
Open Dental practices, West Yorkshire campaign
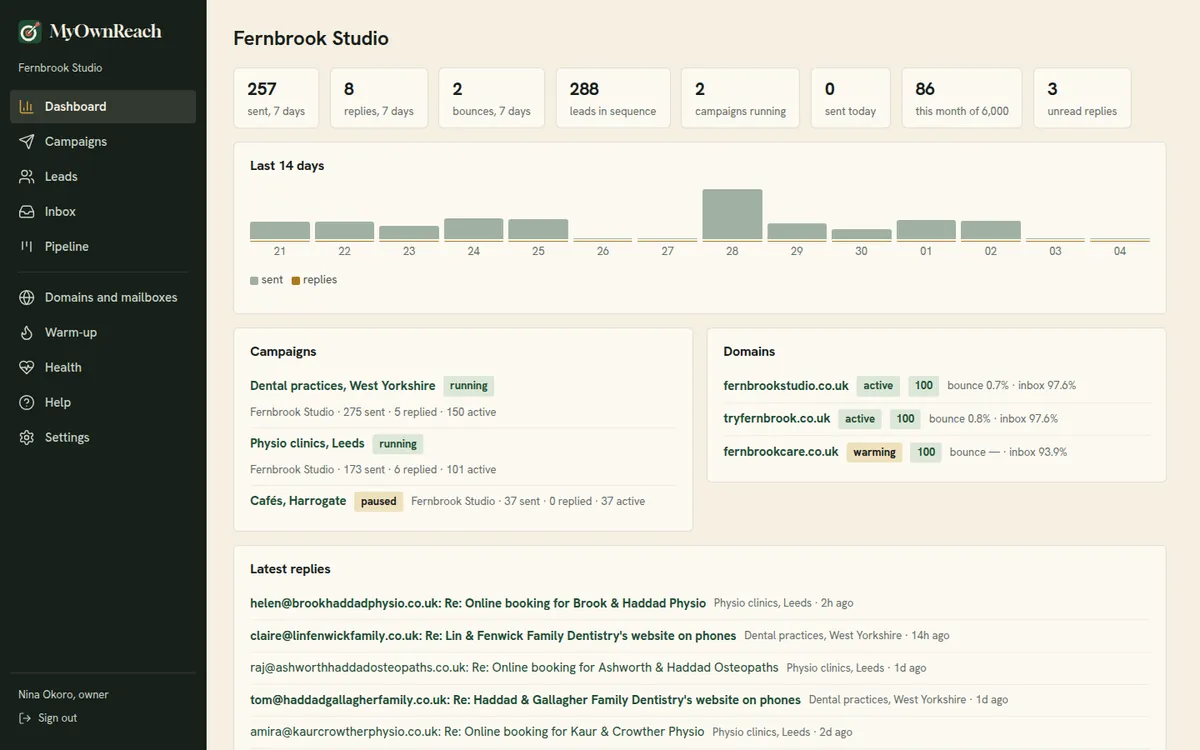click(343, 385)
